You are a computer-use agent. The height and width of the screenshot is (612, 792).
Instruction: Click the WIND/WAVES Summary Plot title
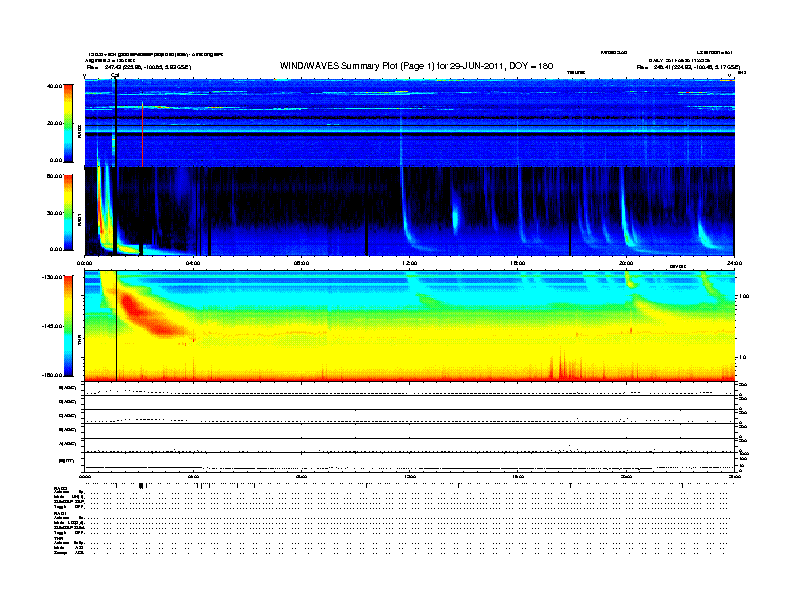click(416, 66)
